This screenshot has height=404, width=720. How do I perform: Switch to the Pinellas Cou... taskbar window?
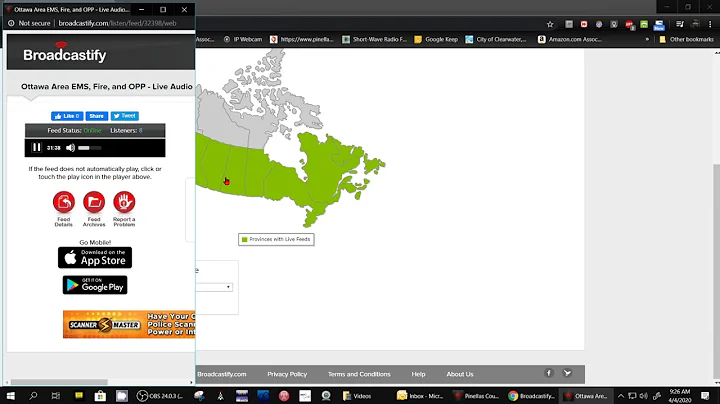(476, 396)
